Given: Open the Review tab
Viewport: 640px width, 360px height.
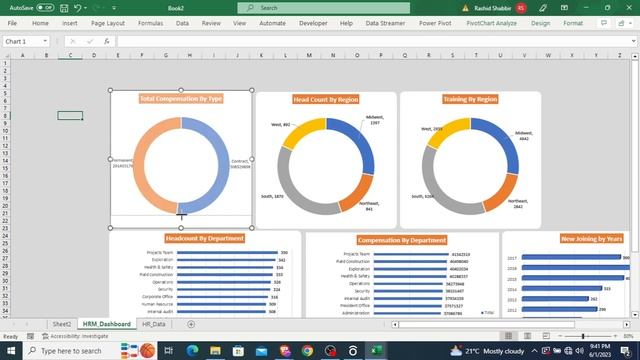Looking at the screenshot, I should click(x=211, y=23).
